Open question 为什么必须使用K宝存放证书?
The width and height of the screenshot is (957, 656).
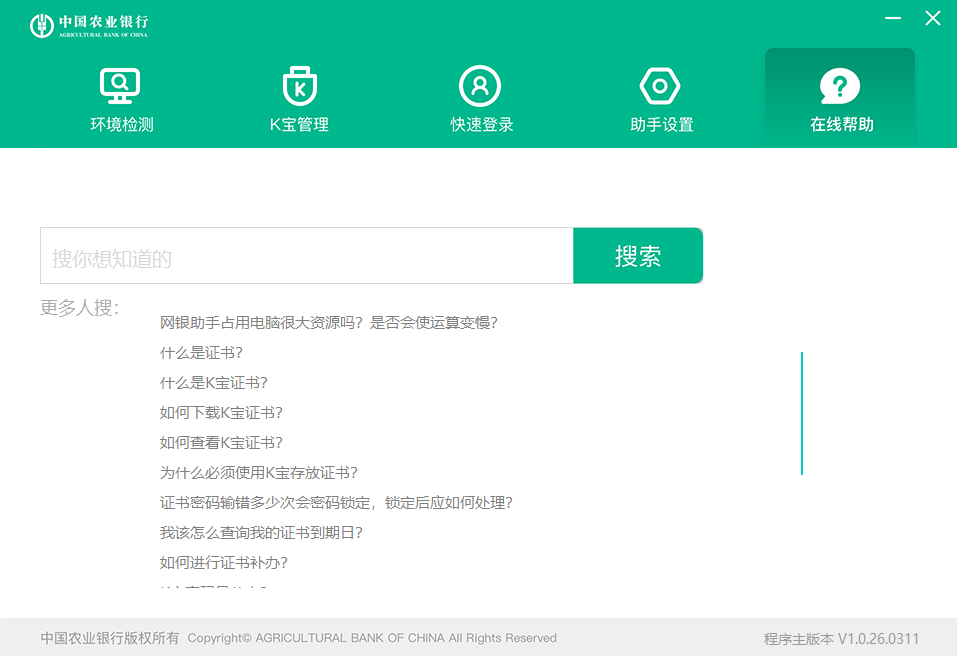[259, 472]
